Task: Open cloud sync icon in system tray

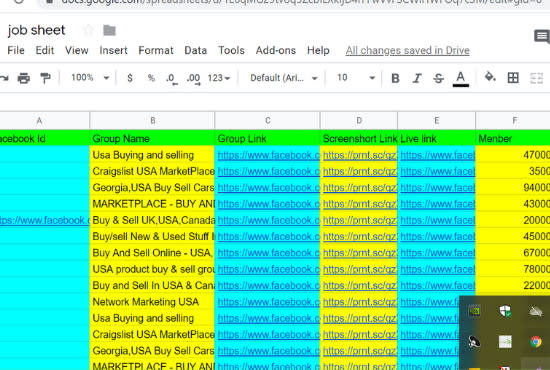Action: coord(536,311)
